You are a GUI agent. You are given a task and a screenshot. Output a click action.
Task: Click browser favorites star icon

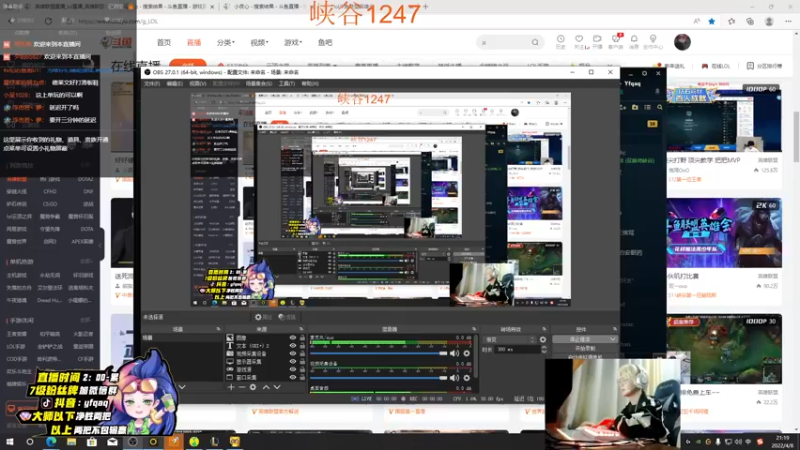click(x=712, y=21)
